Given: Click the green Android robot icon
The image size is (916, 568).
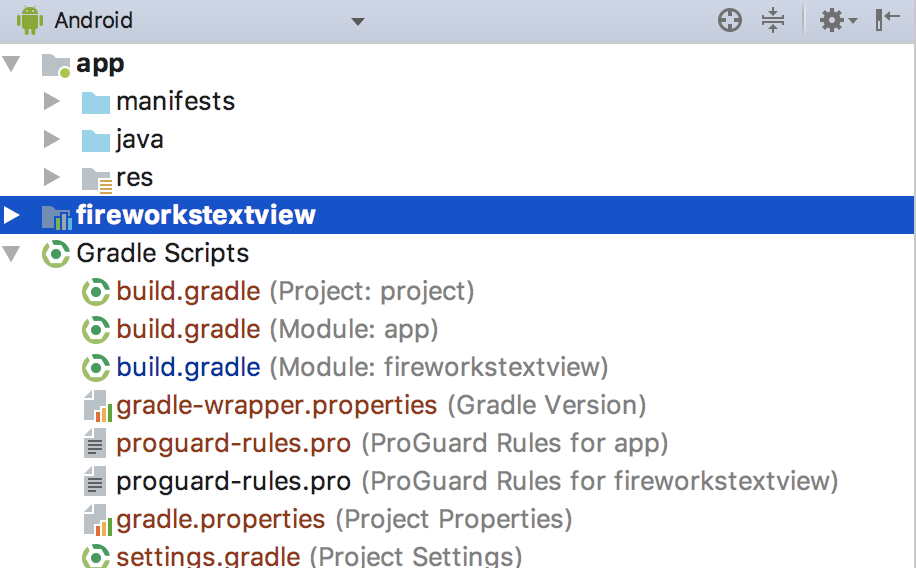Looking at the screenshot, I should [x=31, y=20].
